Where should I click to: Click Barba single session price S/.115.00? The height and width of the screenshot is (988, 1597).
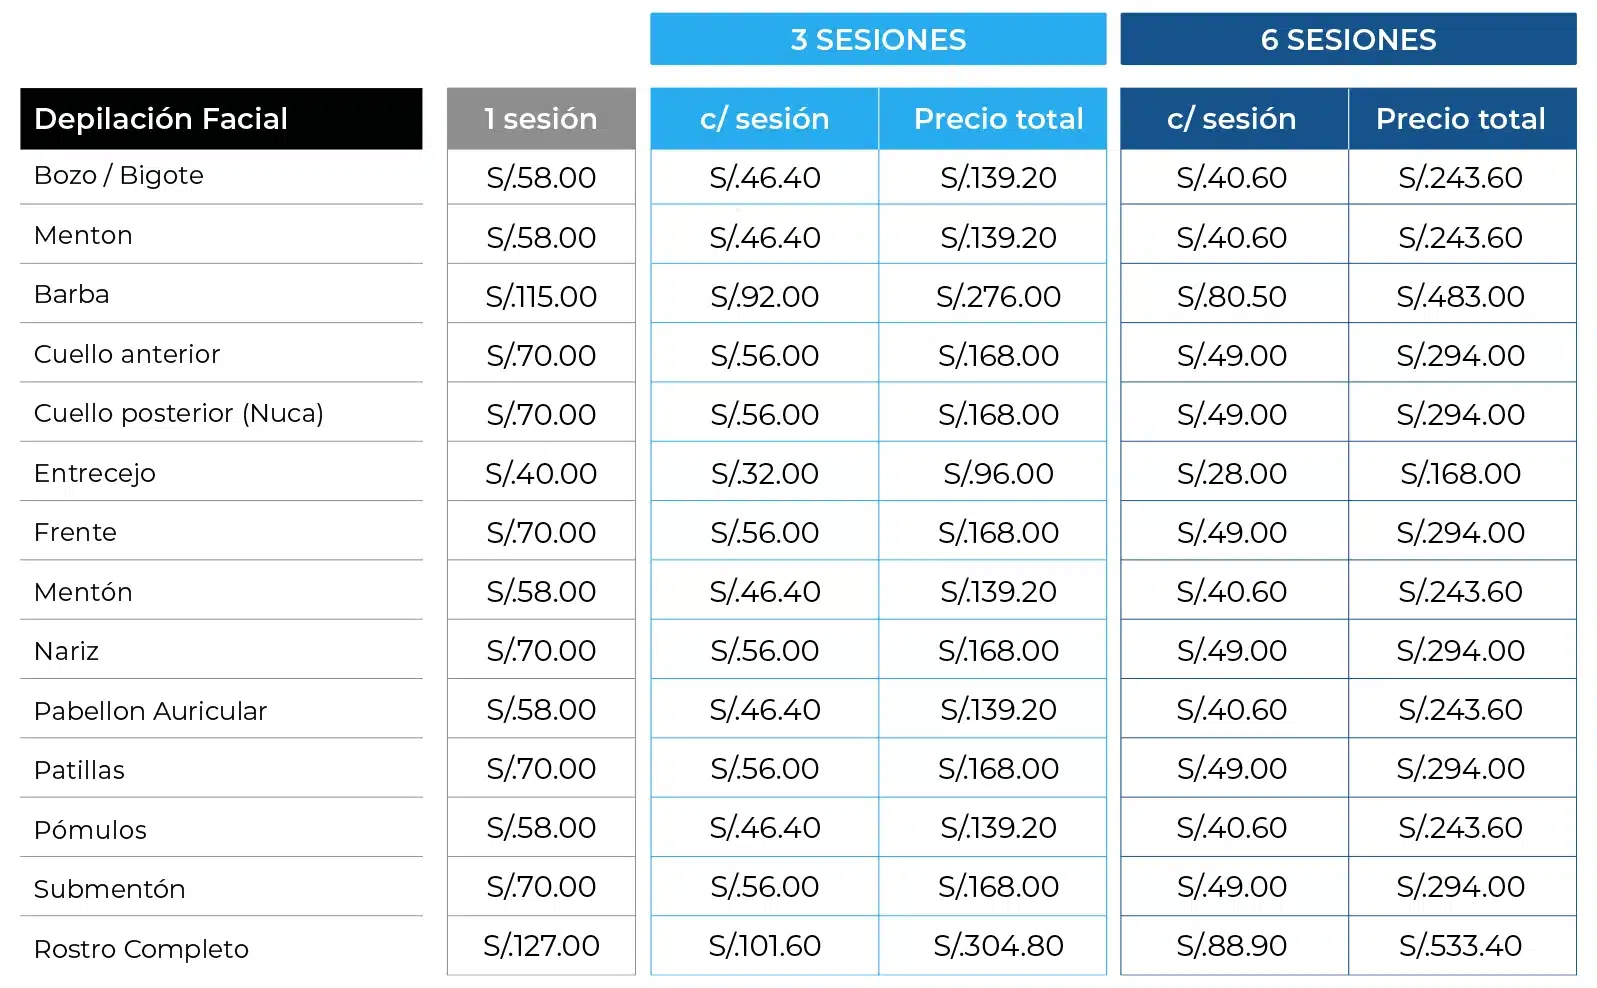click(541, 296)
